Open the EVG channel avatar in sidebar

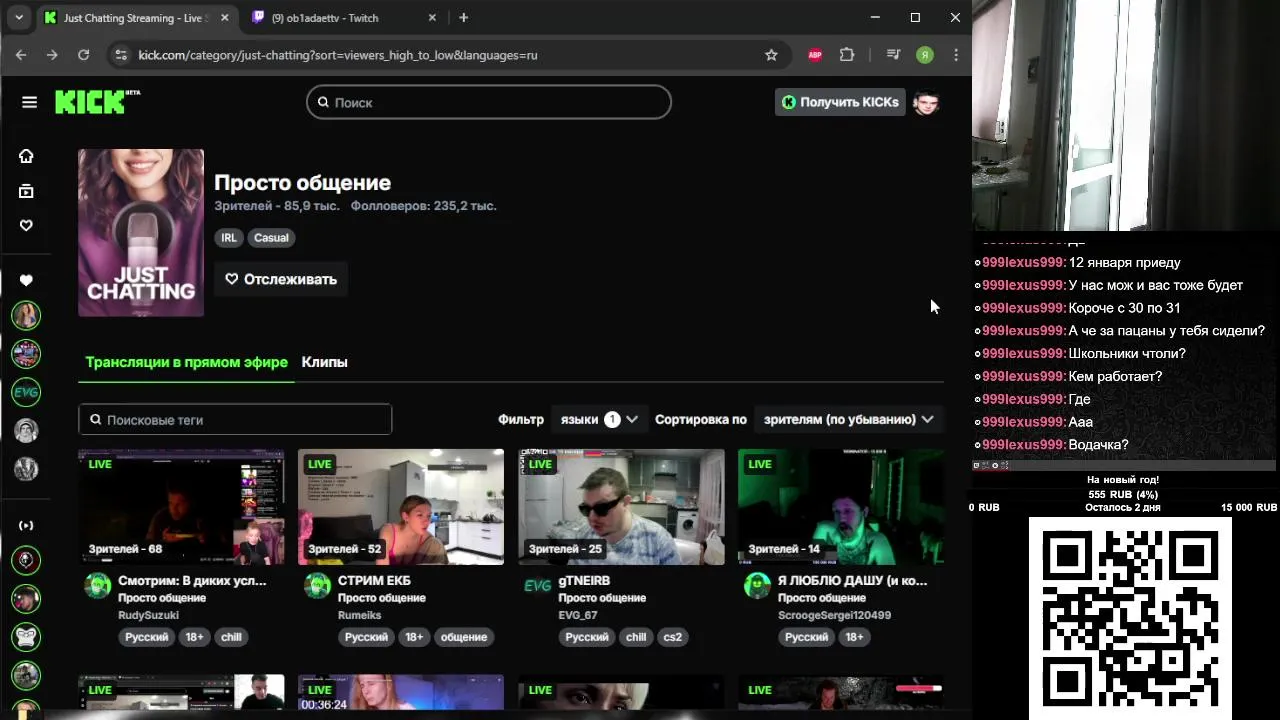coord(26,392)
